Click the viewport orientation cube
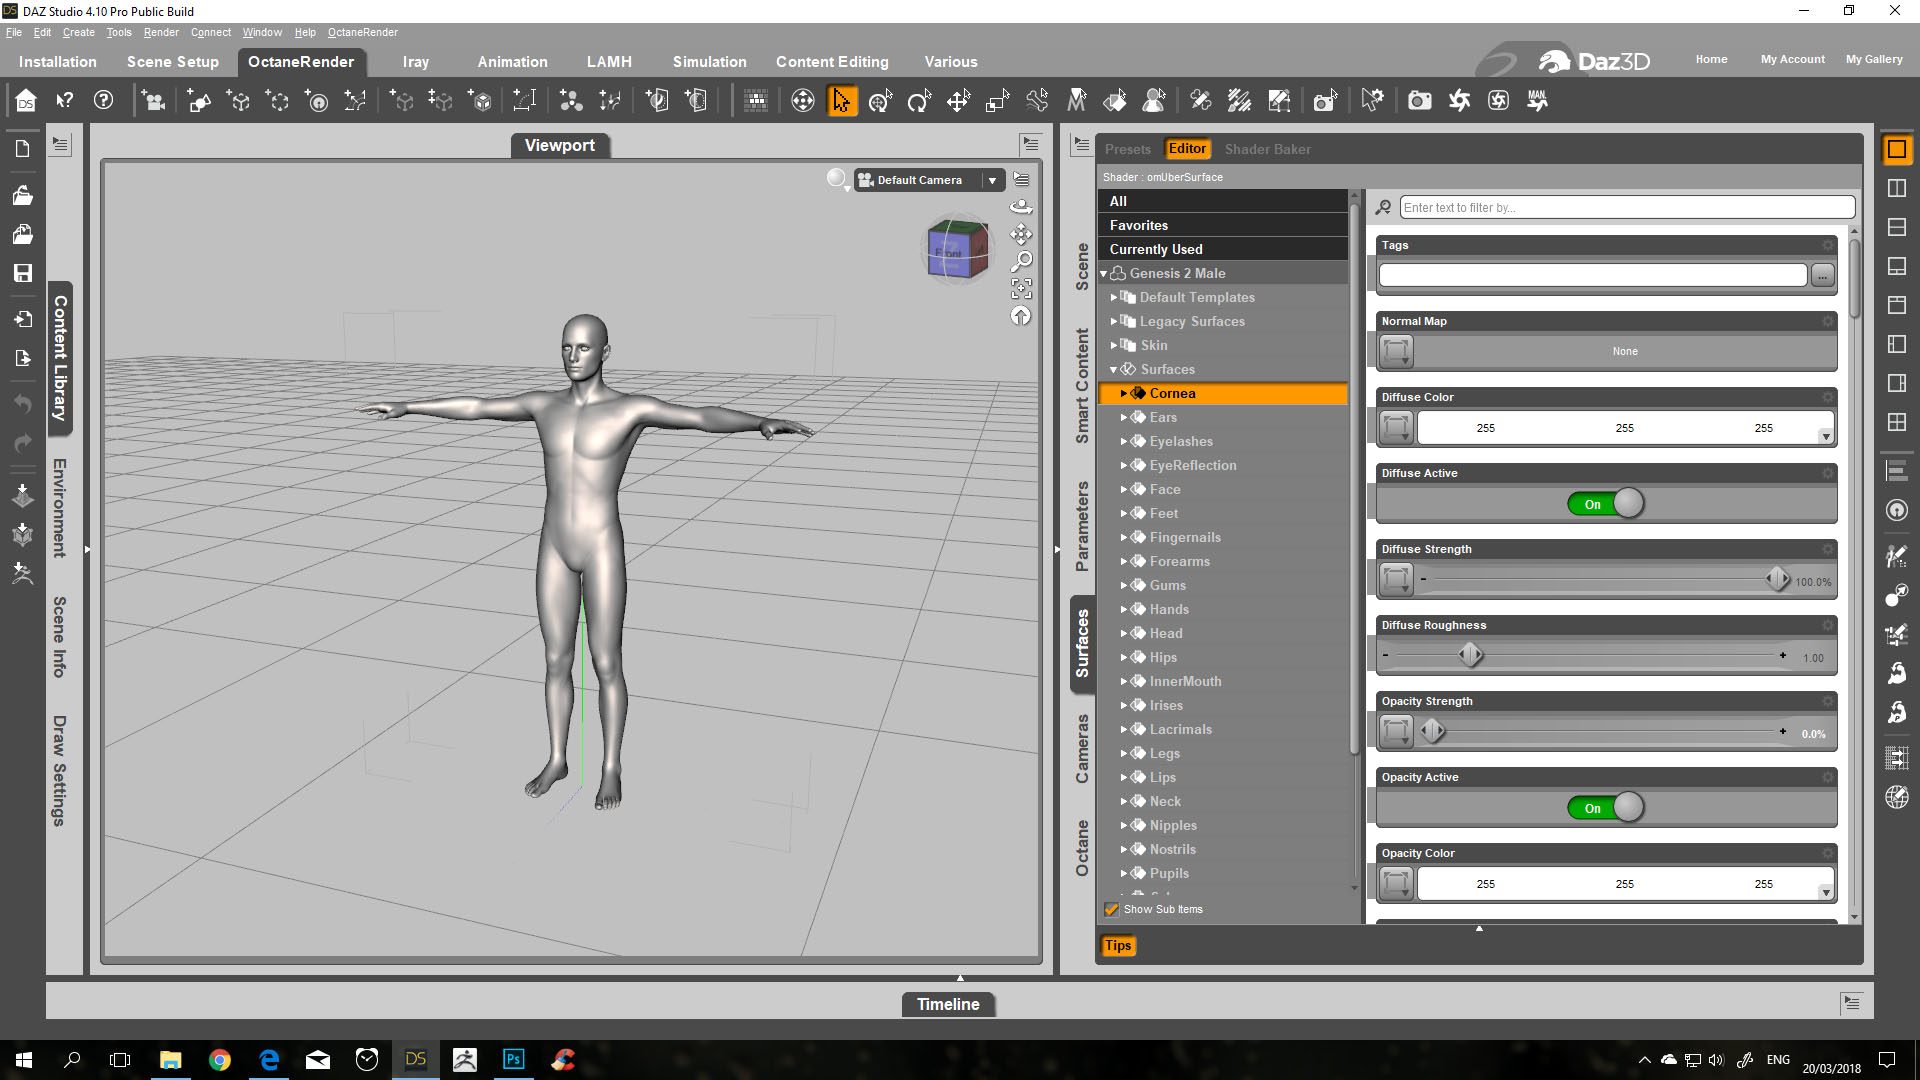Image resolution: width=1920 pixels, height=1080 pixels. point(957,249)
